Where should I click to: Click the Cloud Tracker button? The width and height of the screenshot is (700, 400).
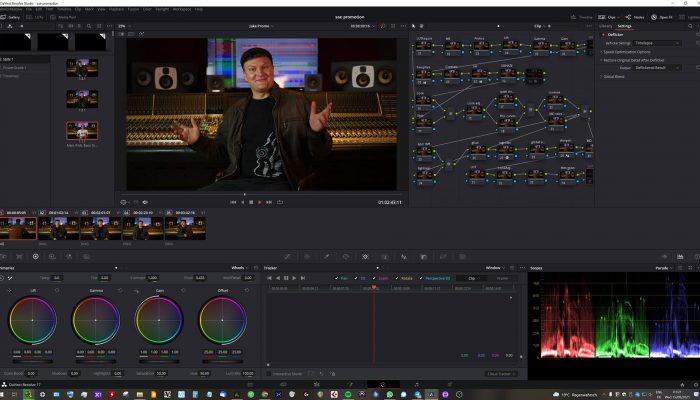(x=501, y=374)
